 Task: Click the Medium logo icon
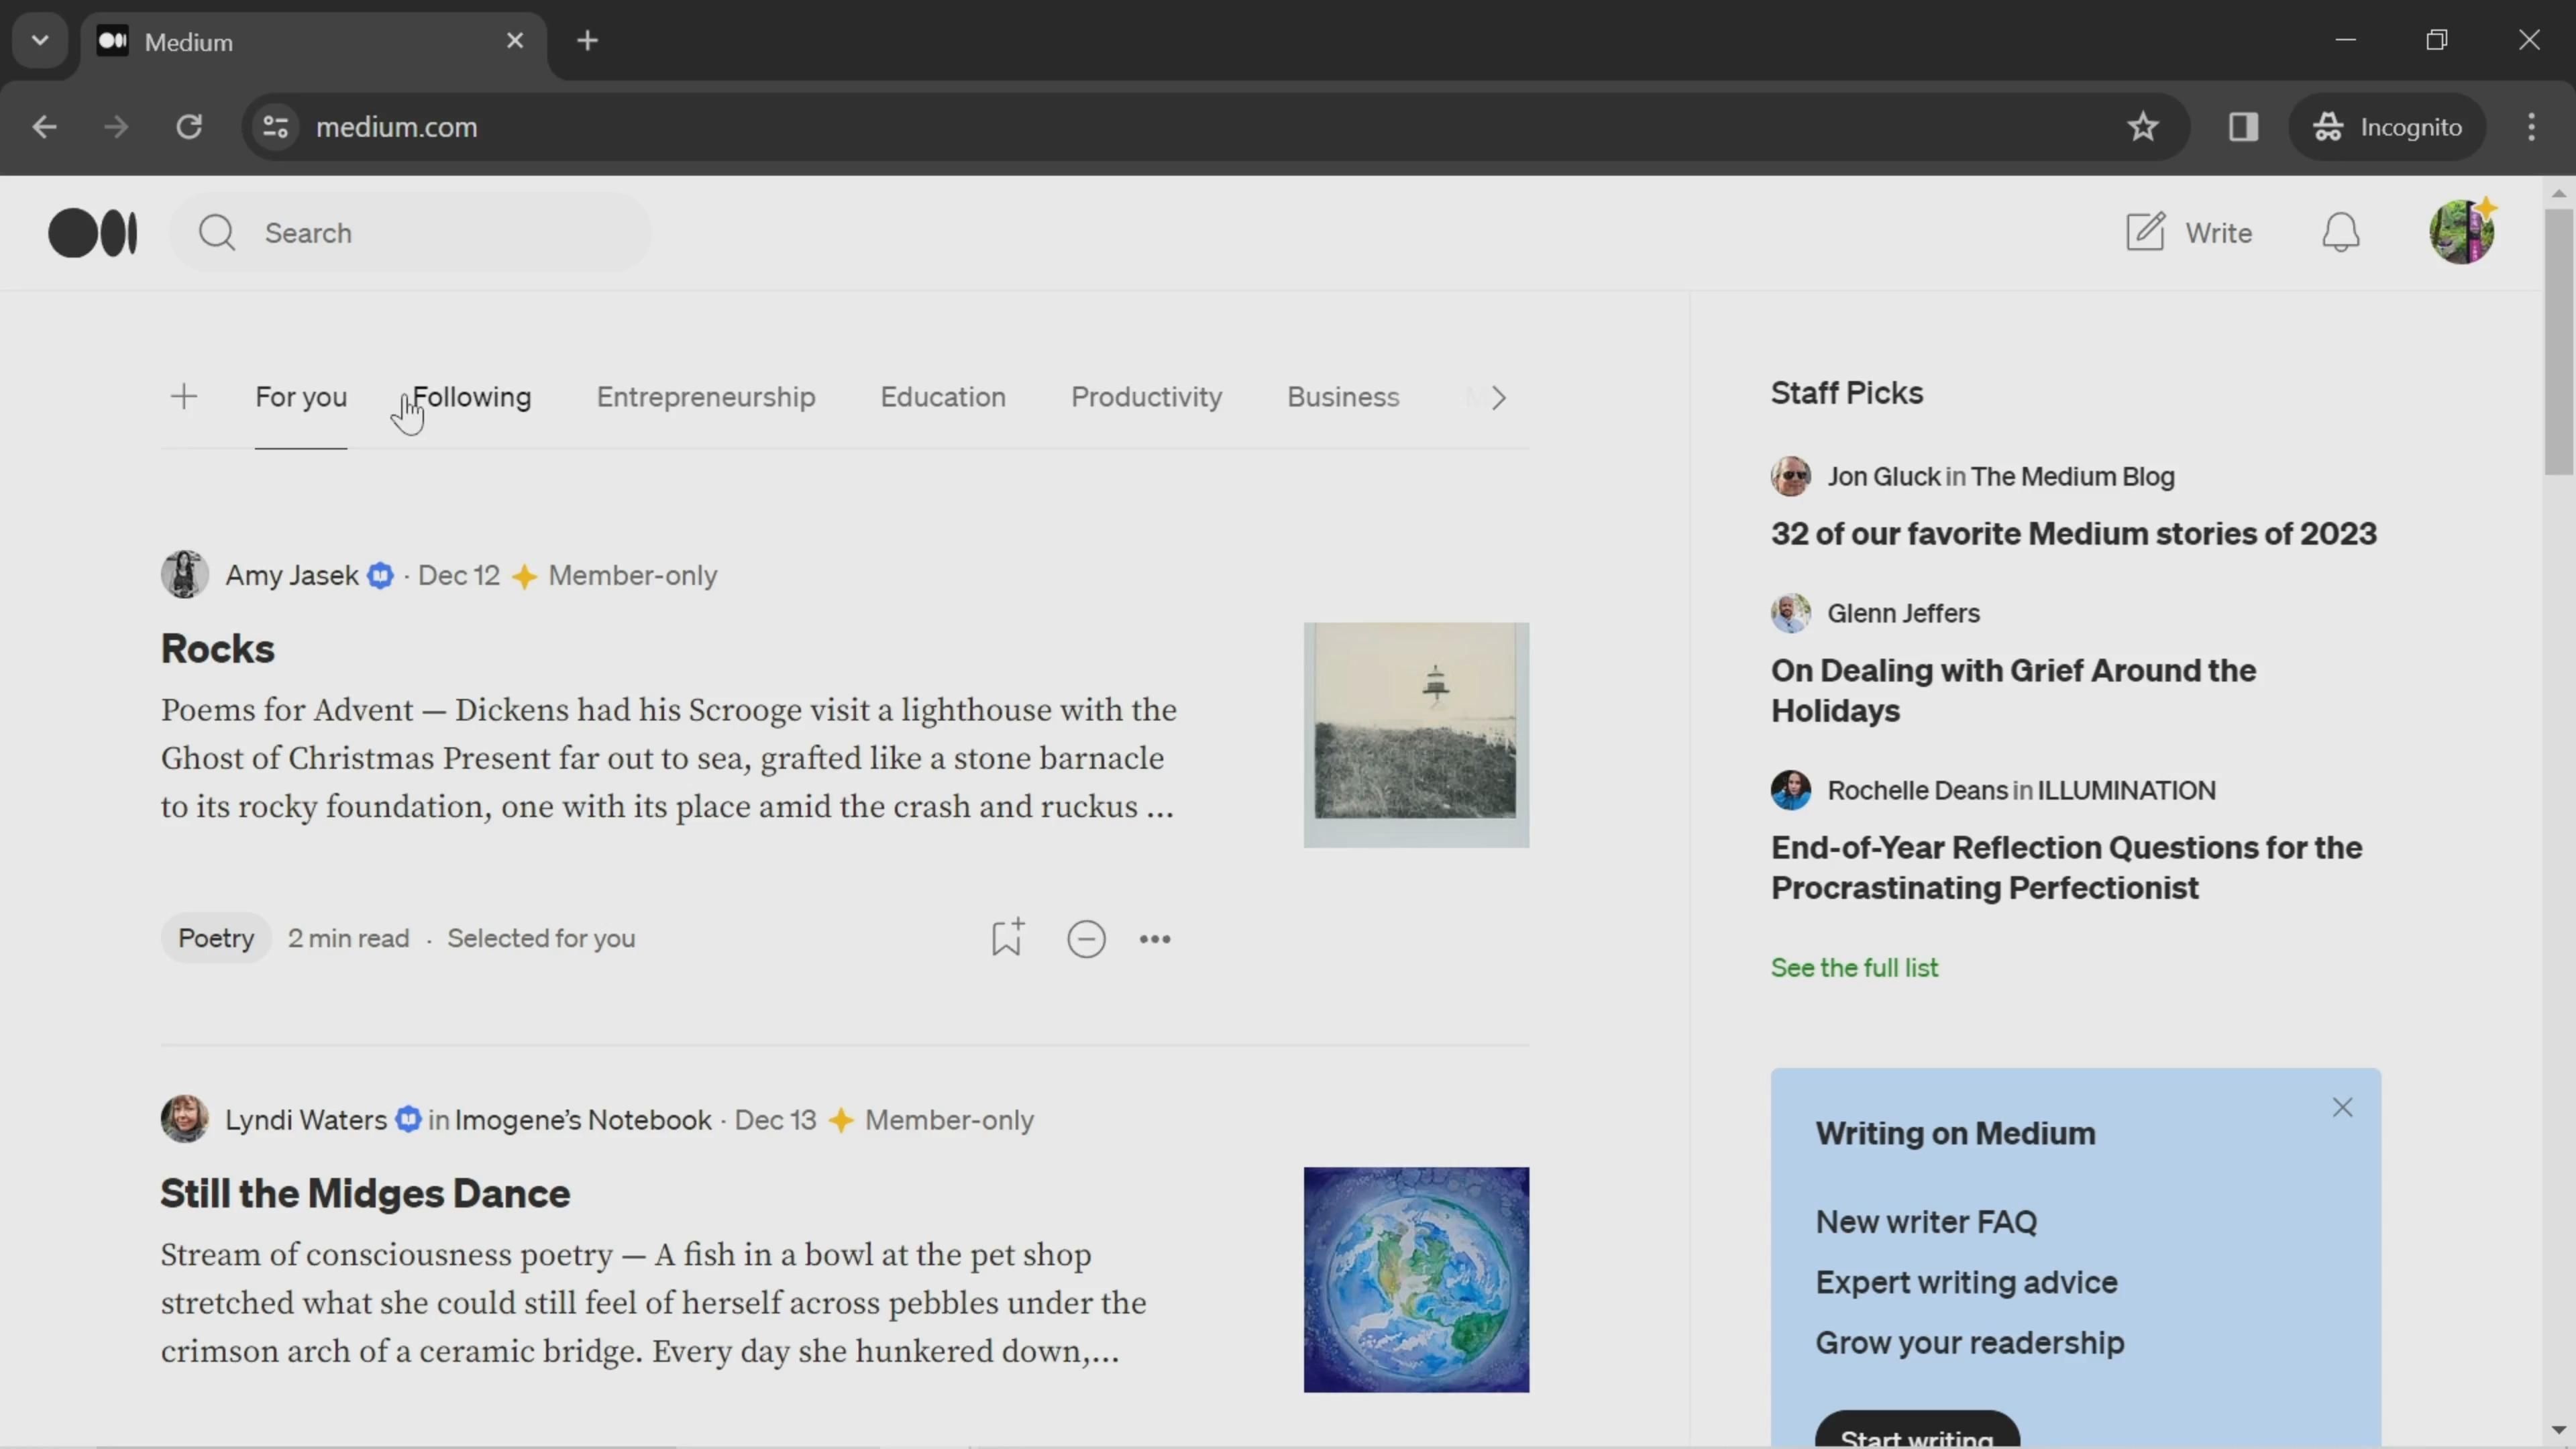93,233
